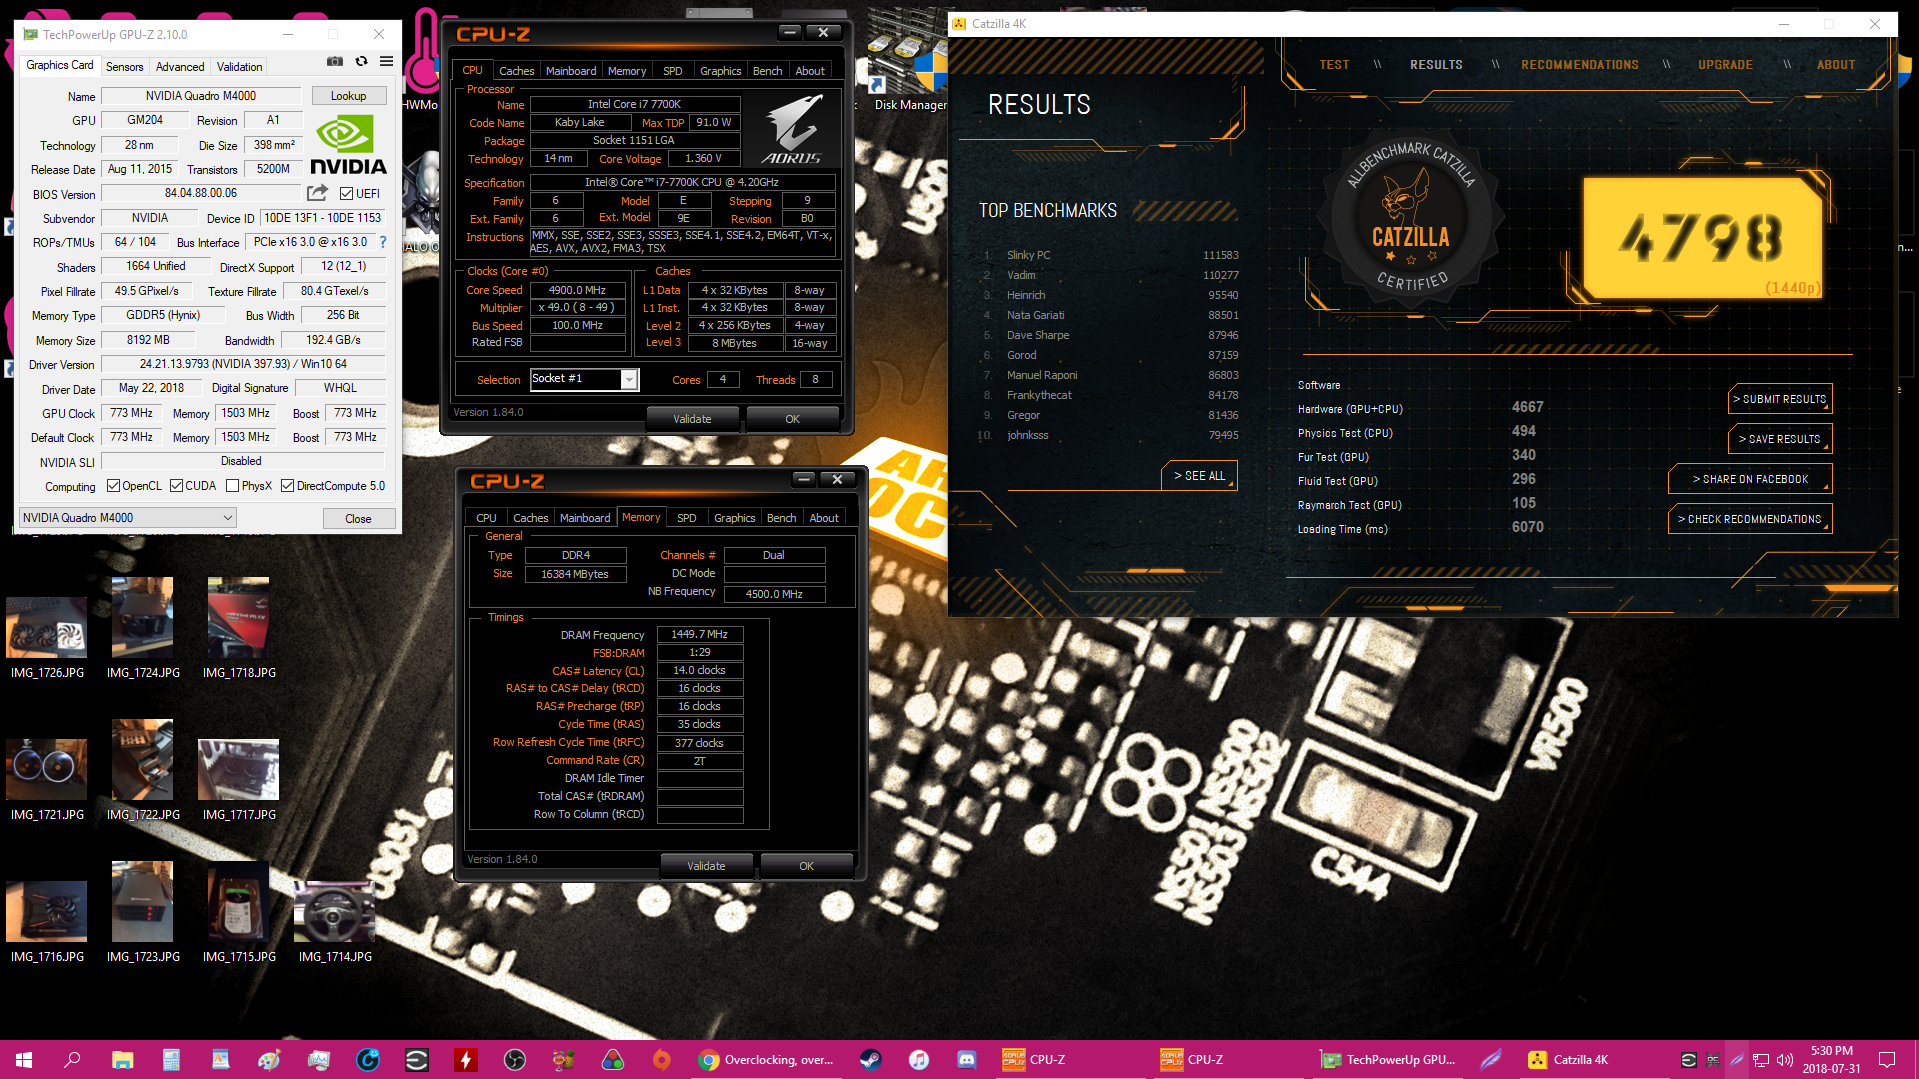Click the Driver Version field in GPU-Z
1919x1079 pixels.
[243, 365]
